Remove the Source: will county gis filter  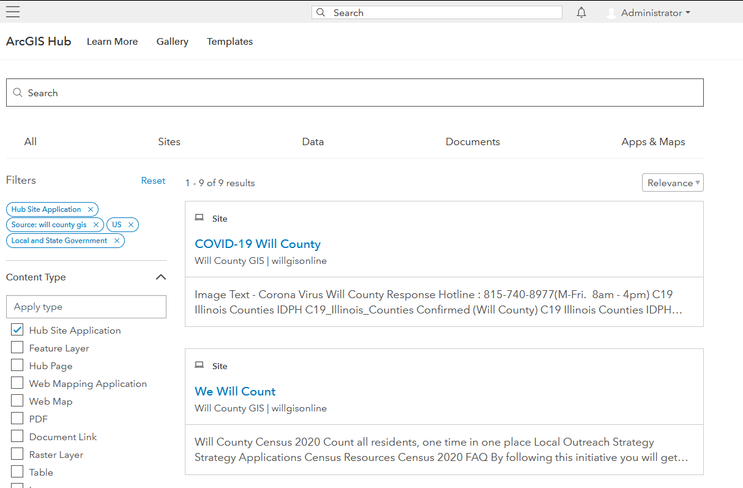coord(96,225)
